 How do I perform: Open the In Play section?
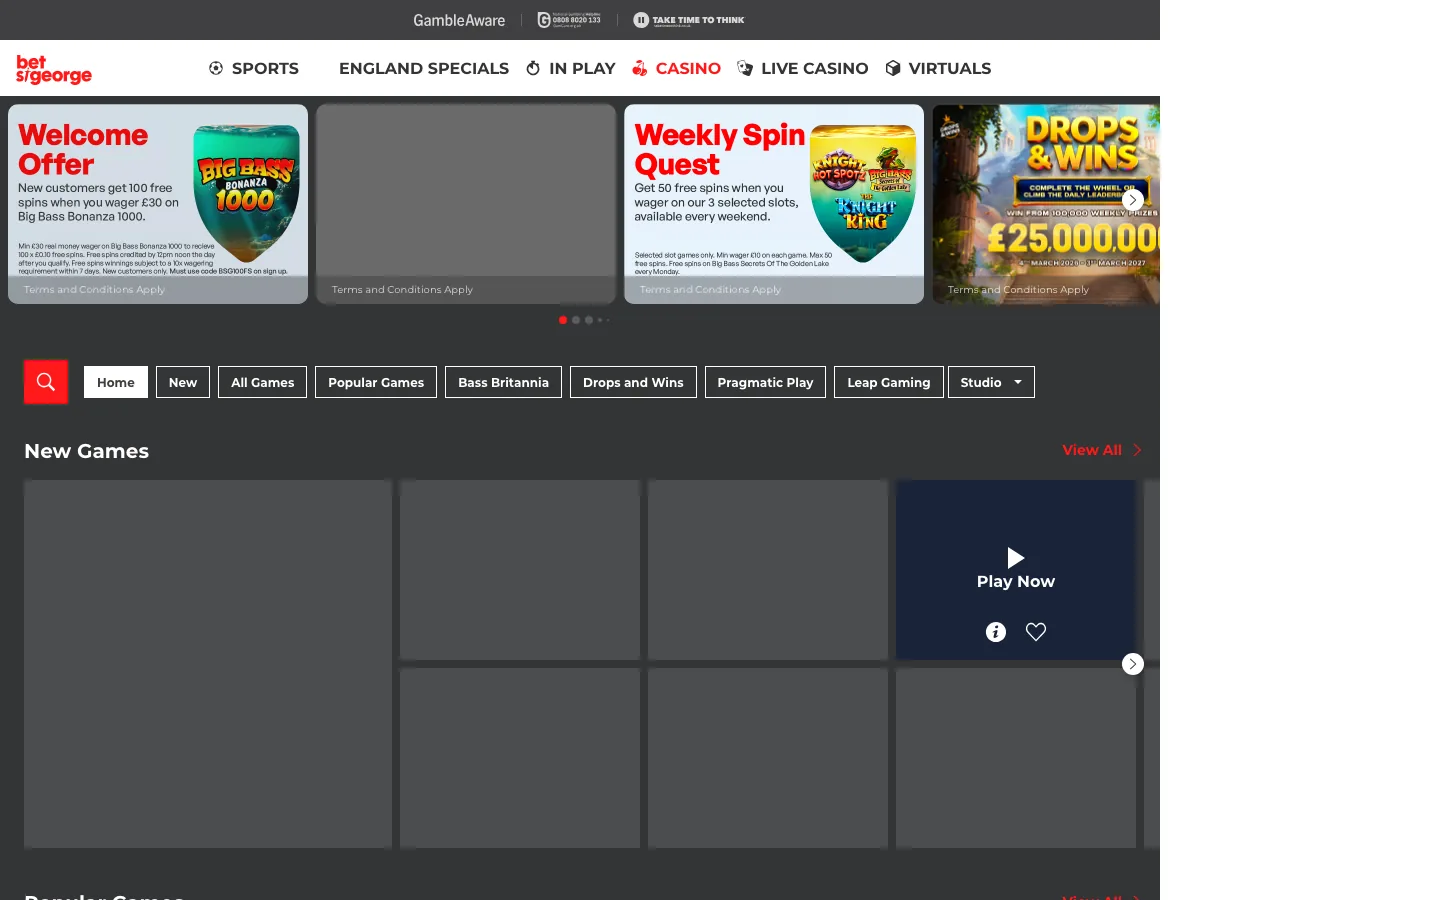(571, 68)
